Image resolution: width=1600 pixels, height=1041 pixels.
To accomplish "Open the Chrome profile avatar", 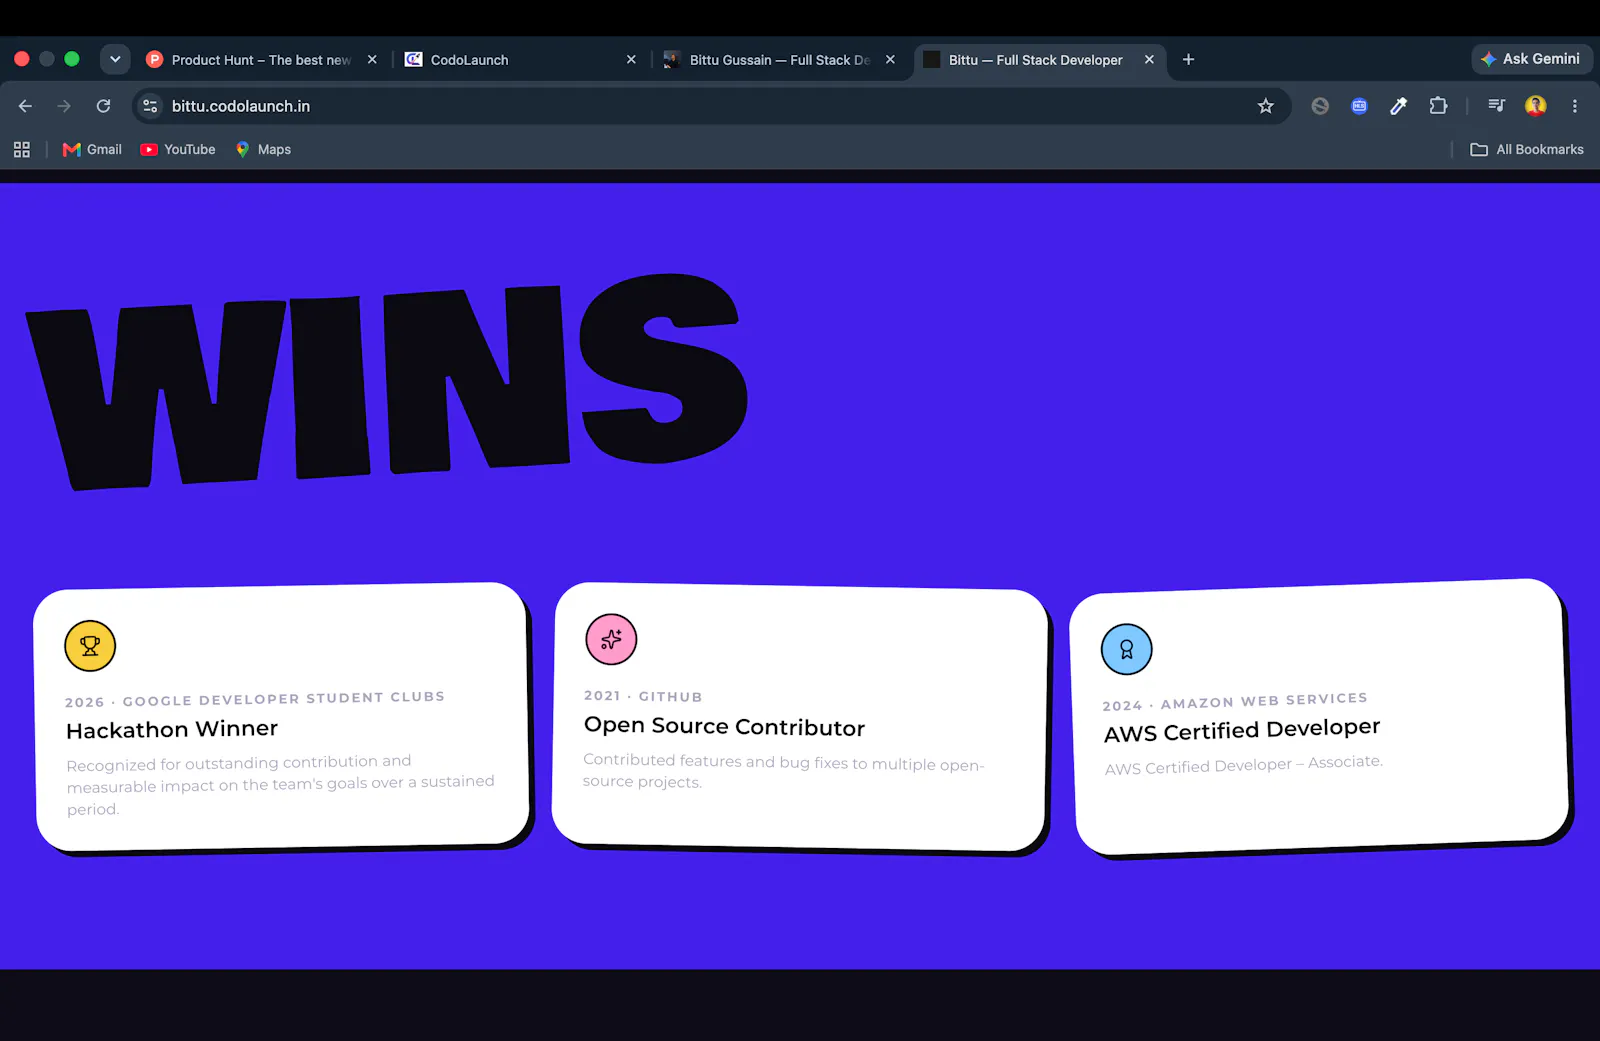I will point(1536,106).
